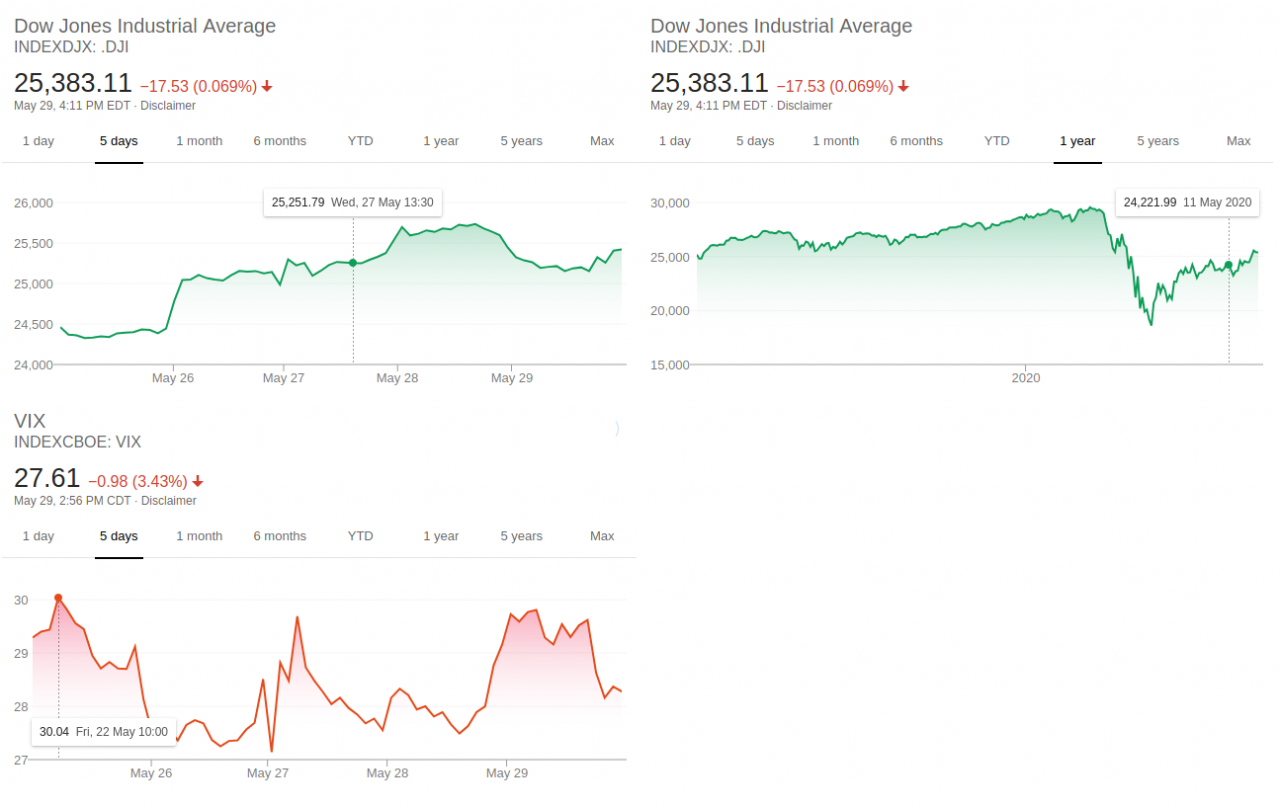Click orange VIX data point at 22 May
1280x808 pixels.
pos(58,598)
